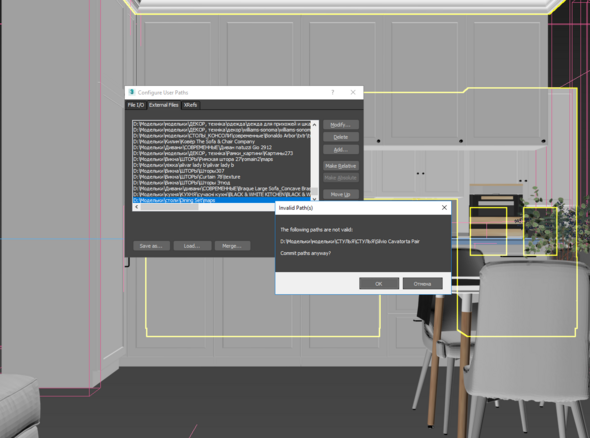Viewport: 590px width, 438px height.
Task: Click the Отмена cancel button
Action: (423, 284)
